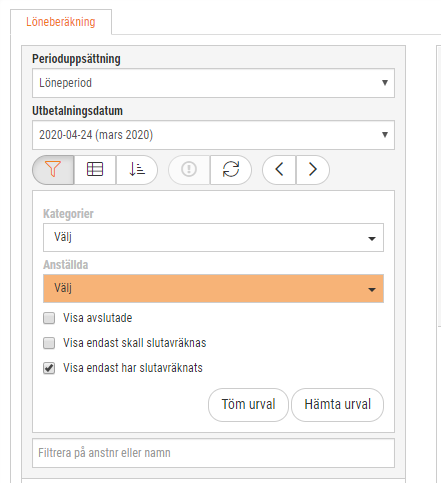The width and height of the screenshot is (441, 483).
Task: Click the arrow on the Anställda dropdown
Action: tap(372, 289)
